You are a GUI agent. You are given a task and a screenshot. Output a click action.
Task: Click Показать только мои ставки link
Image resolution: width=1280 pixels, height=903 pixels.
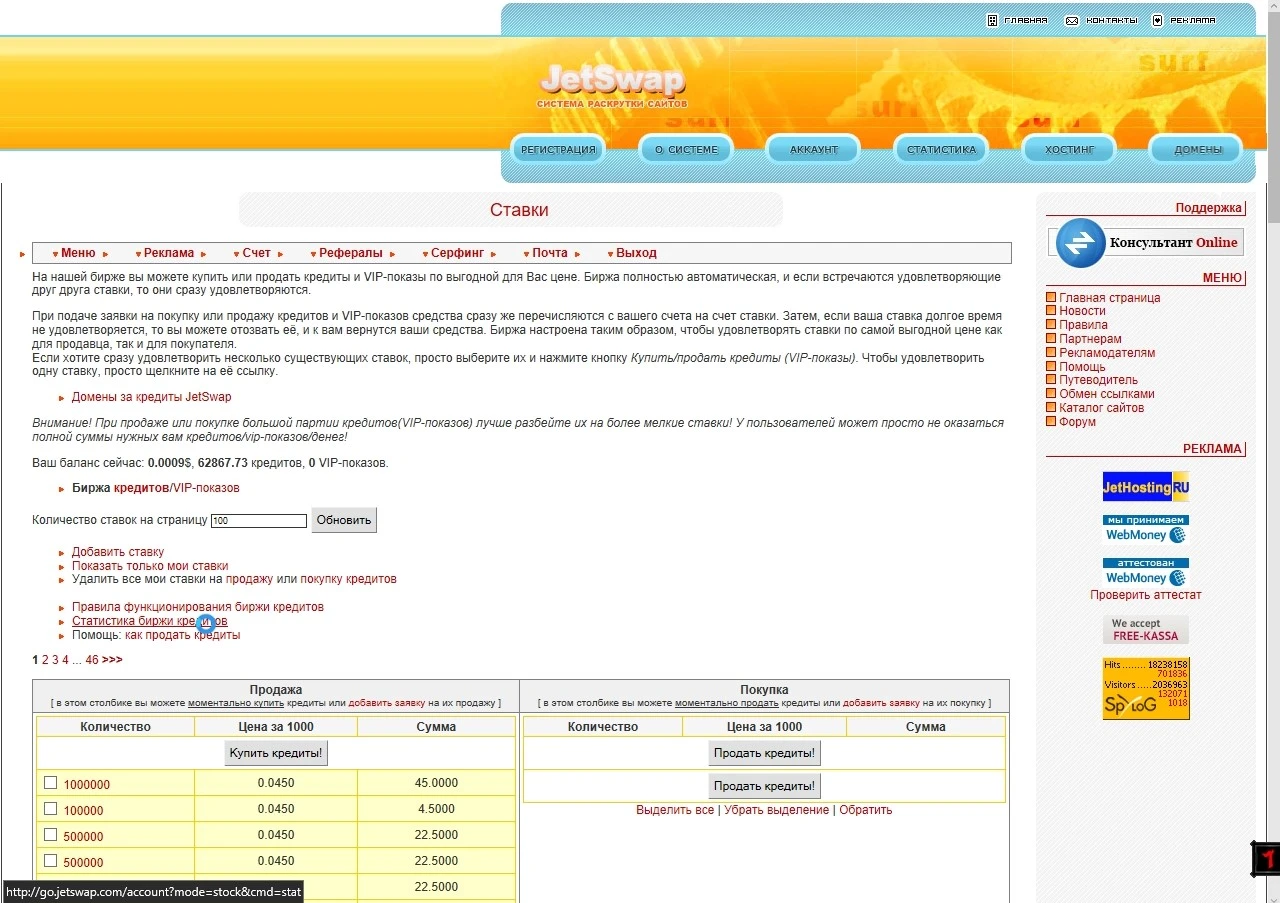(150, 566)
